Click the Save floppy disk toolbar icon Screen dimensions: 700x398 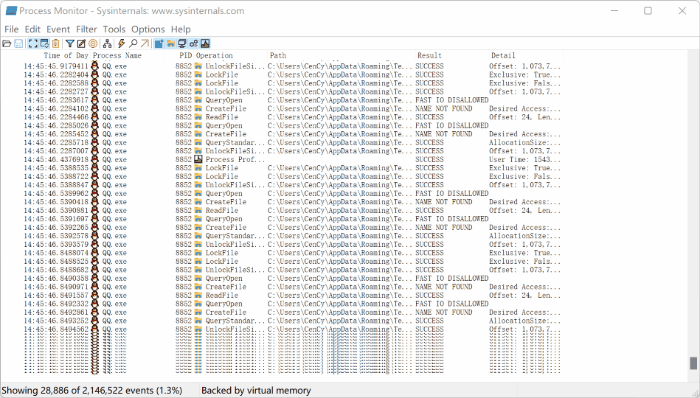pyautogui.click(x=19, y=43)
